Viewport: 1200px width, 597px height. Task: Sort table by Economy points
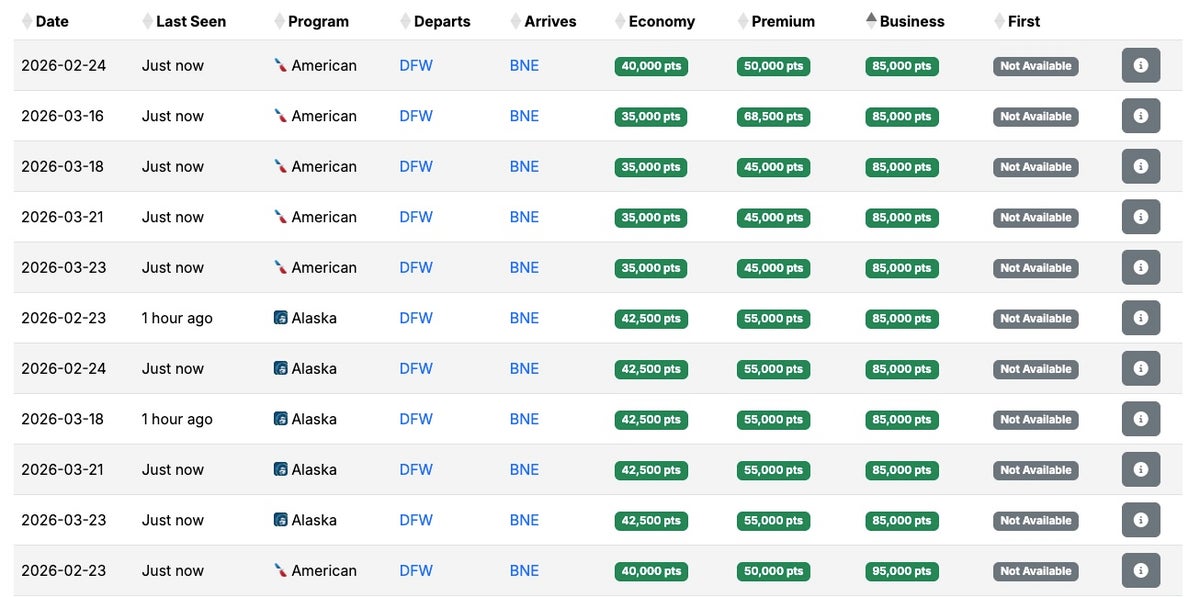pos(661,21)
